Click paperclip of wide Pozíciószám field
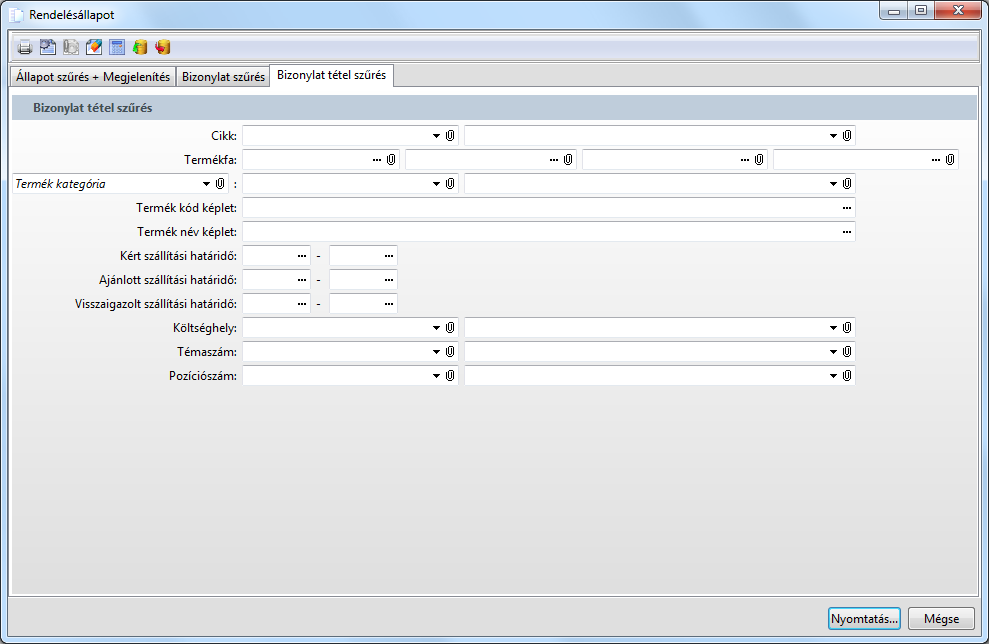This screenshot has height=644, width=989. pos(847,375)
